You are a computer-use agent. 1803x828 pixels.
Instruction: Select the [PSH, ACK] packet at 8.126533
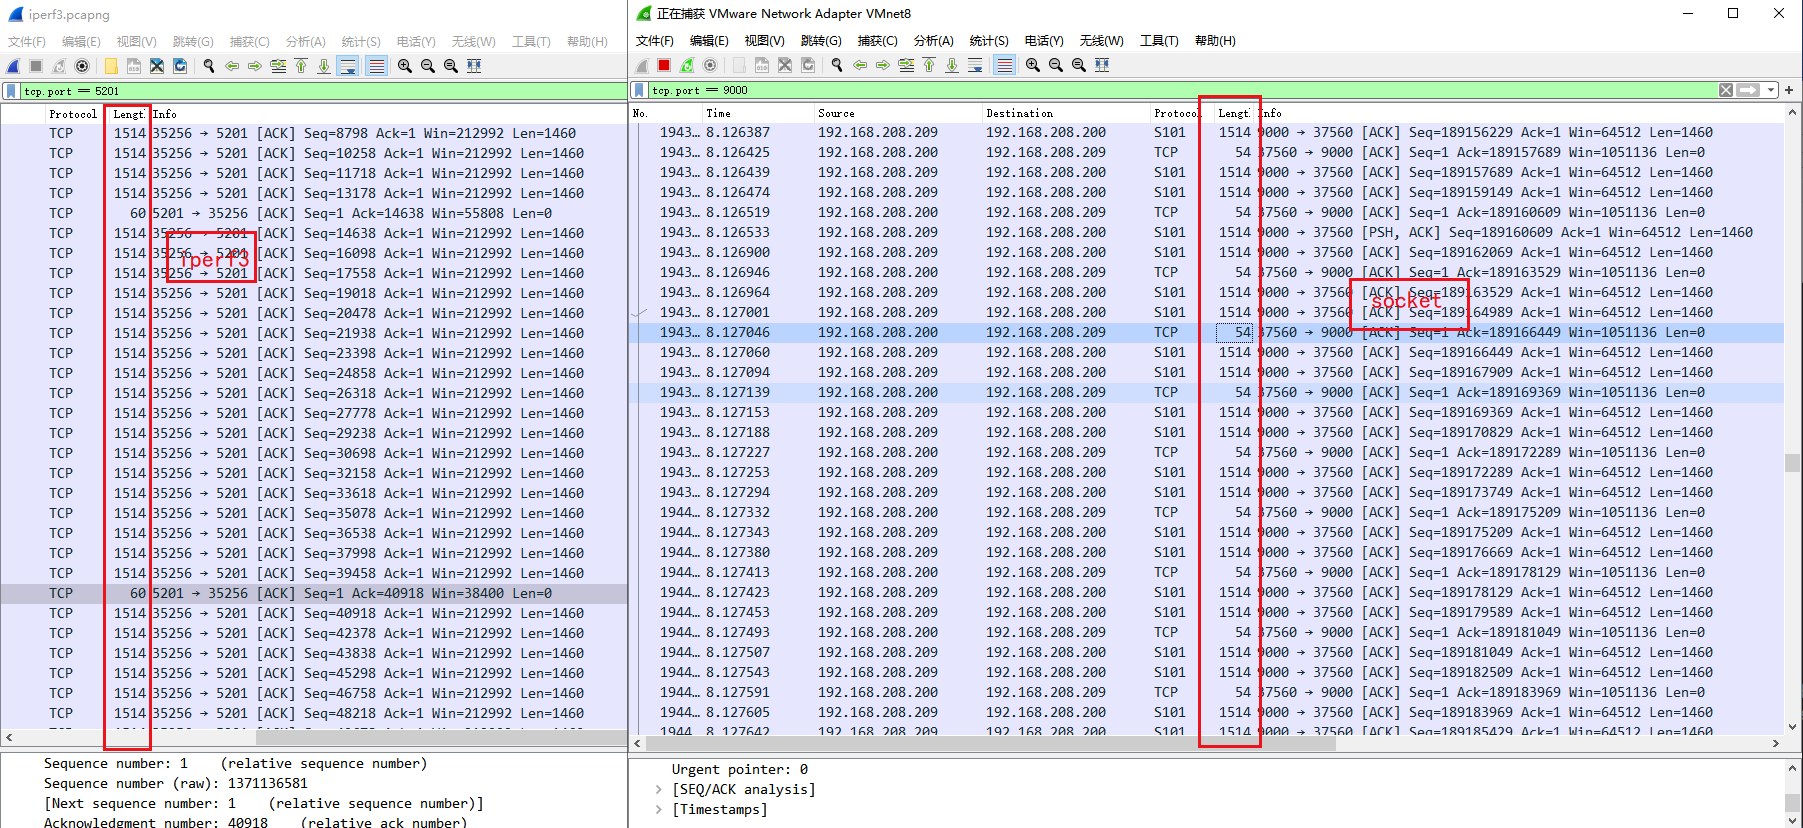[1206, 232]
